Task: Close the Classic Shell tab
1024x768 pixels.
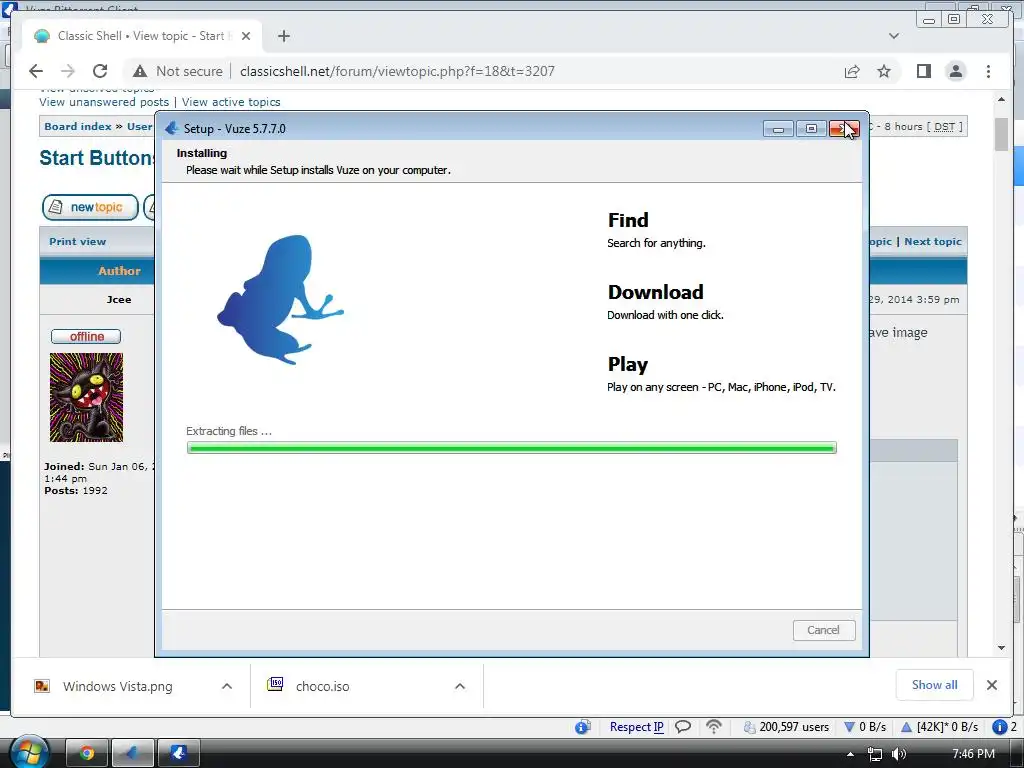Action: [x=246, y=36]
